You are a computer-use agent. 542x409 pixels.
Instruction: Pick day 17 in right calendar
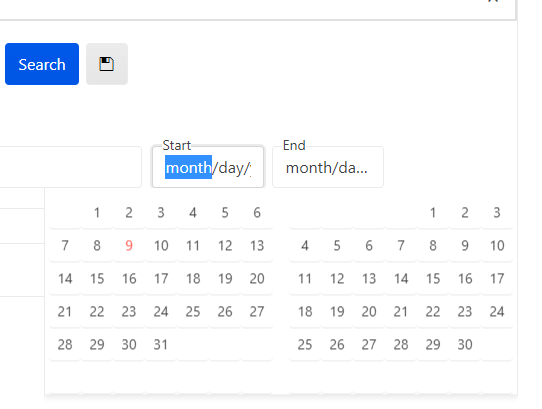[497, 279]
